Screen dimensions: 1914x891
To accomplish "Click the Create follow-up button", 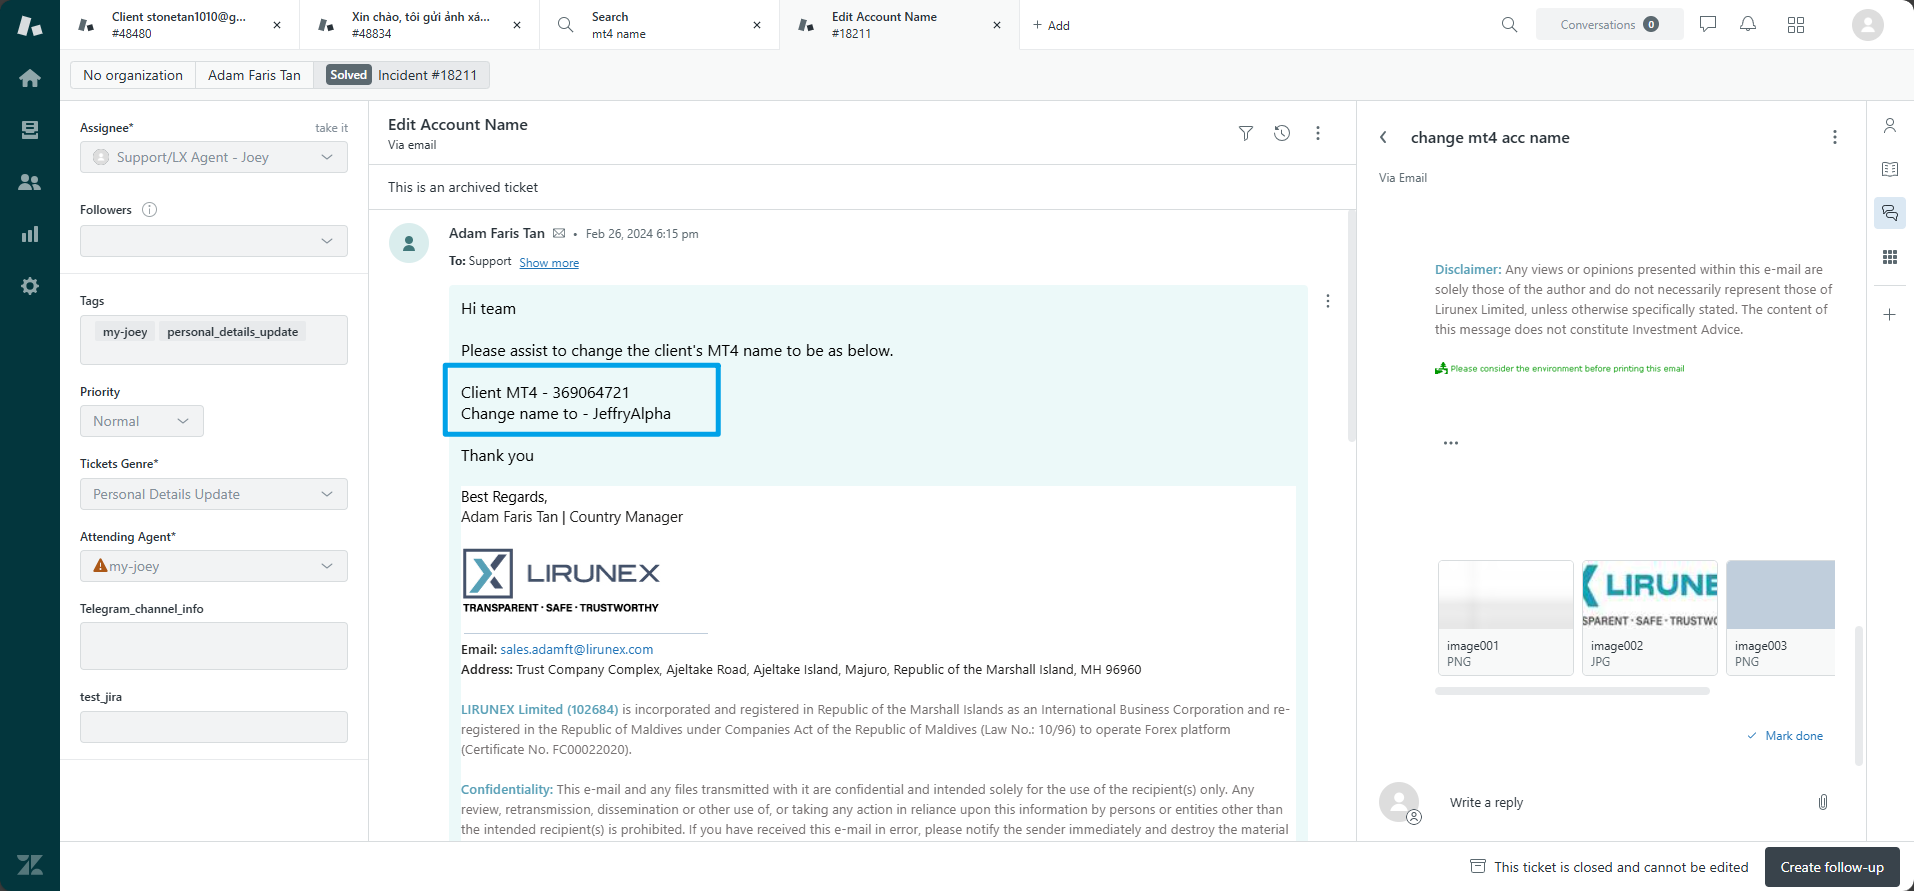I will tap(1831, 867).
